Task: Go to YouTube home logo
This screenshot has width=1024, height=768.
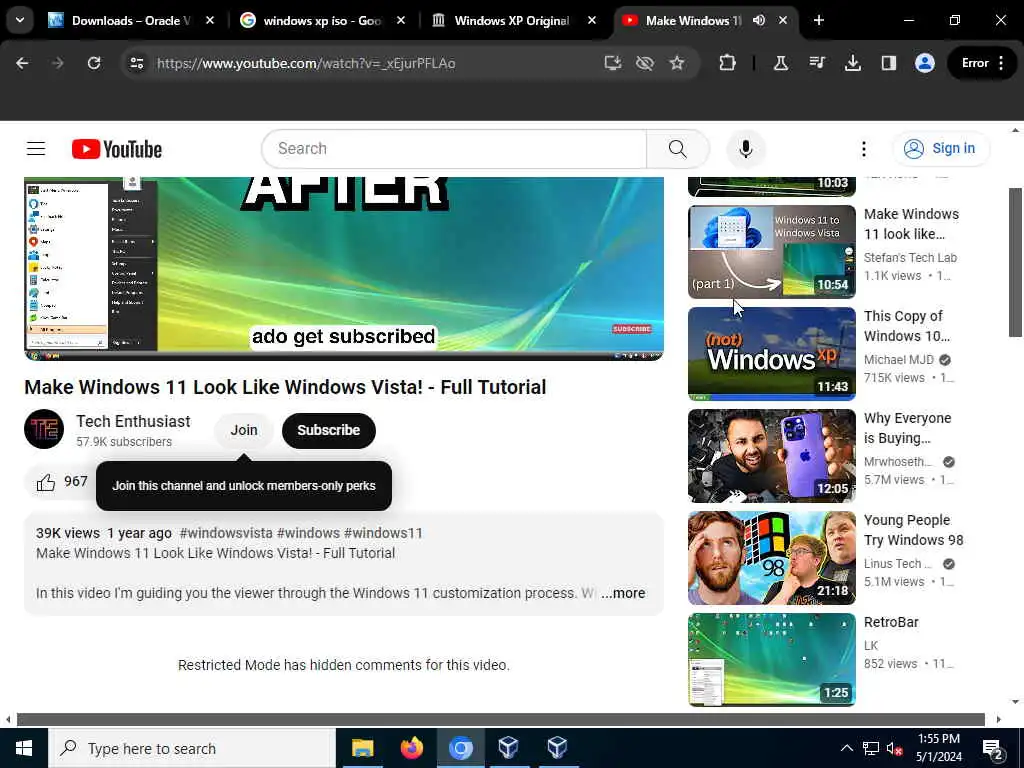Action: 117,149
